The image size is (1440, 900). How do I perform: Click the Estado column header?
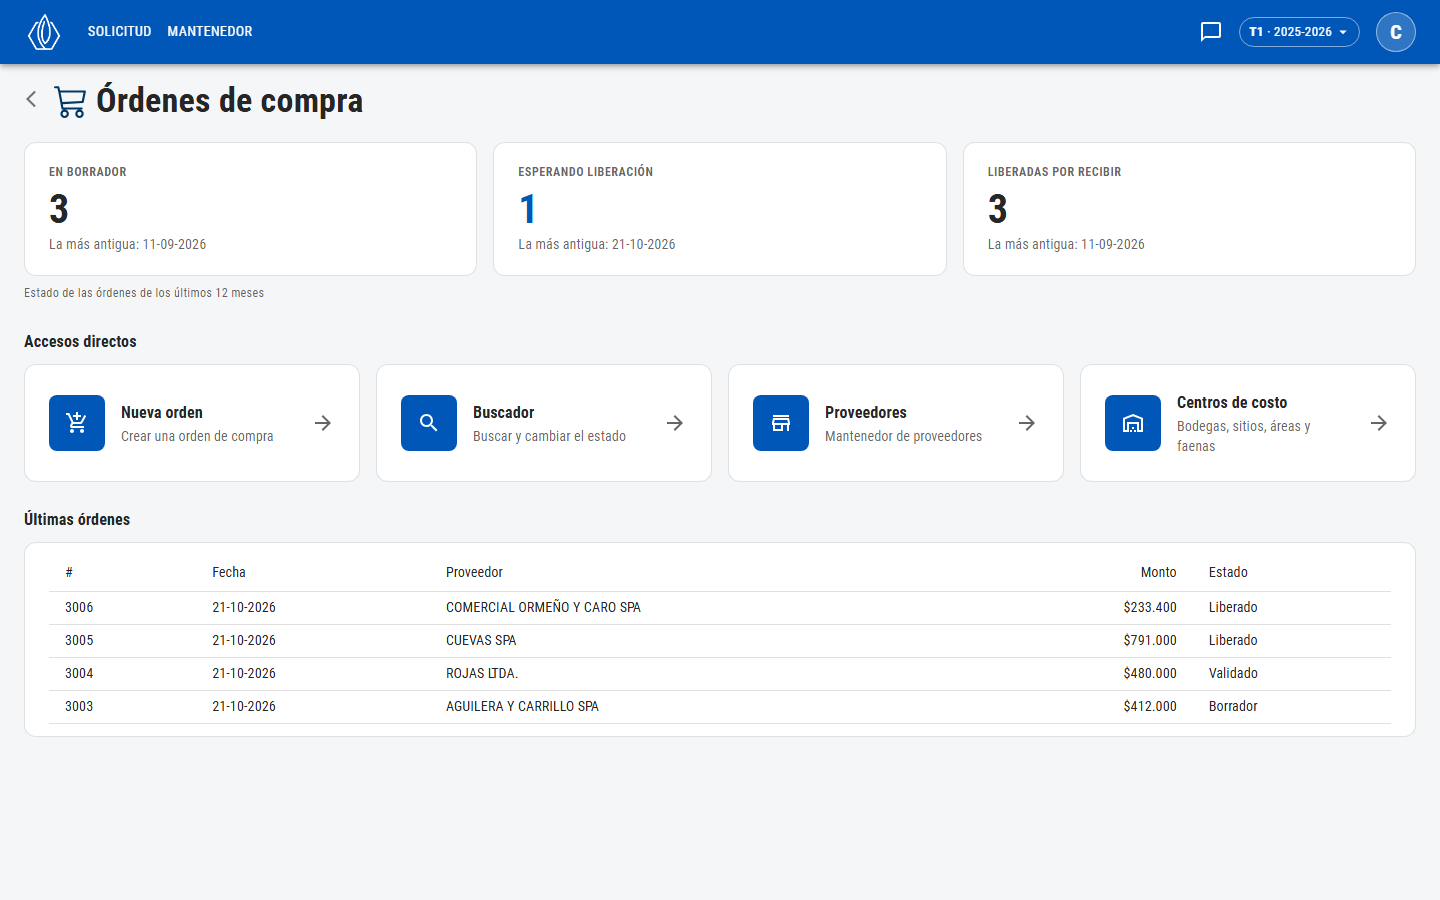(1228, 572)
